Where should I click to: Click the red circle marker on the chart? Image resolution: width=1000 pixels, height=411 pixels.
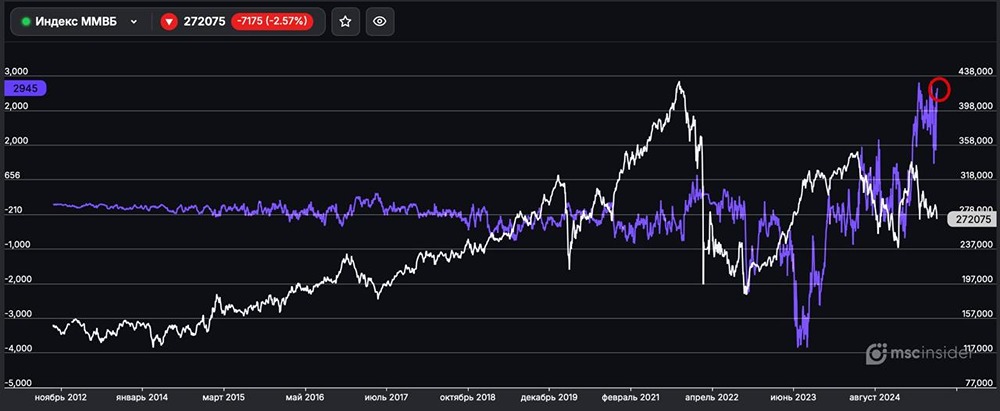[939, 89]
